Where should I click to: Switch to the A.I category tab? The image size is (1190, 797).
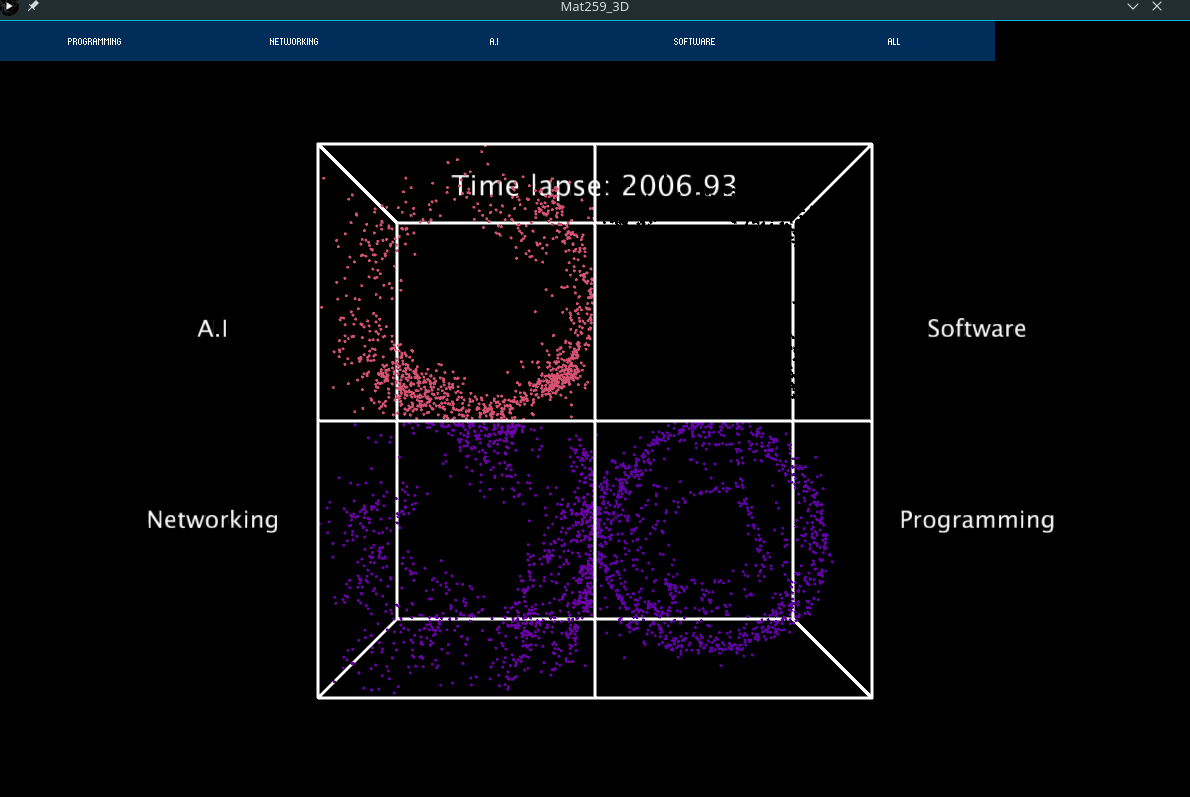point(494,42)
